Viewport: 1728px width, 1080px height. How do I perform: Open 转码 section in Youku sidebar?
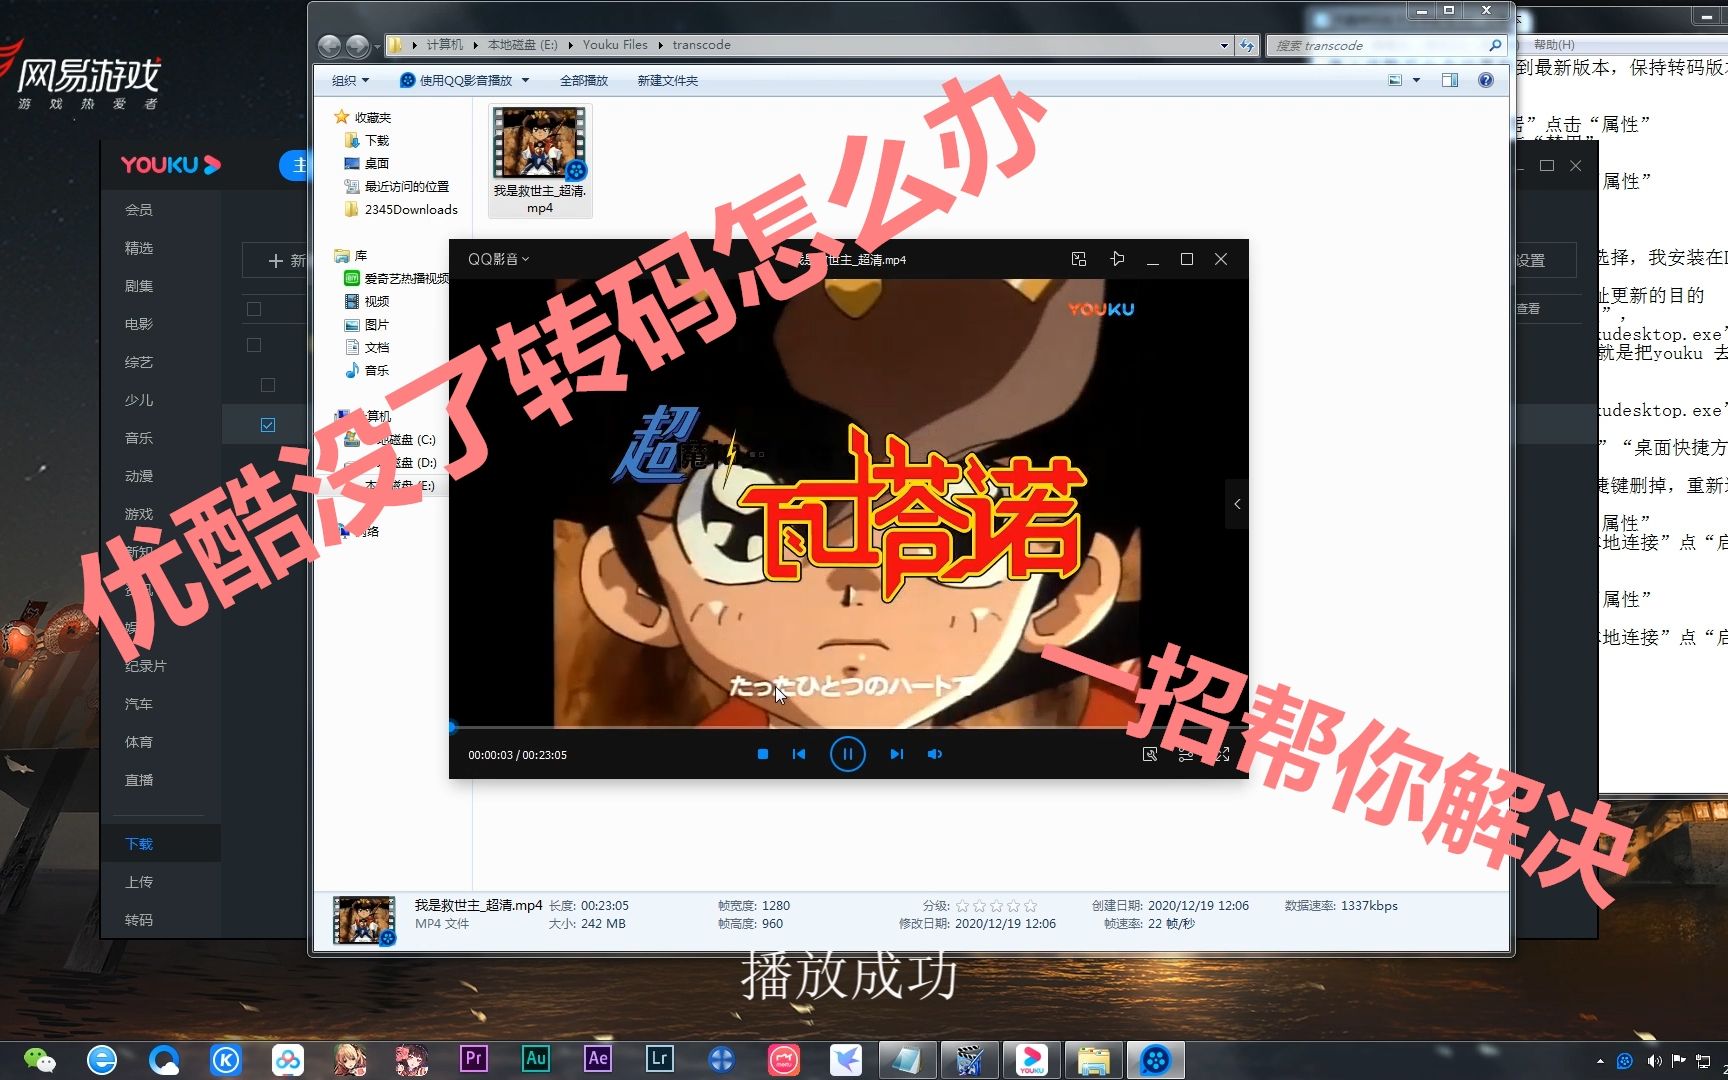click(139, 920)
